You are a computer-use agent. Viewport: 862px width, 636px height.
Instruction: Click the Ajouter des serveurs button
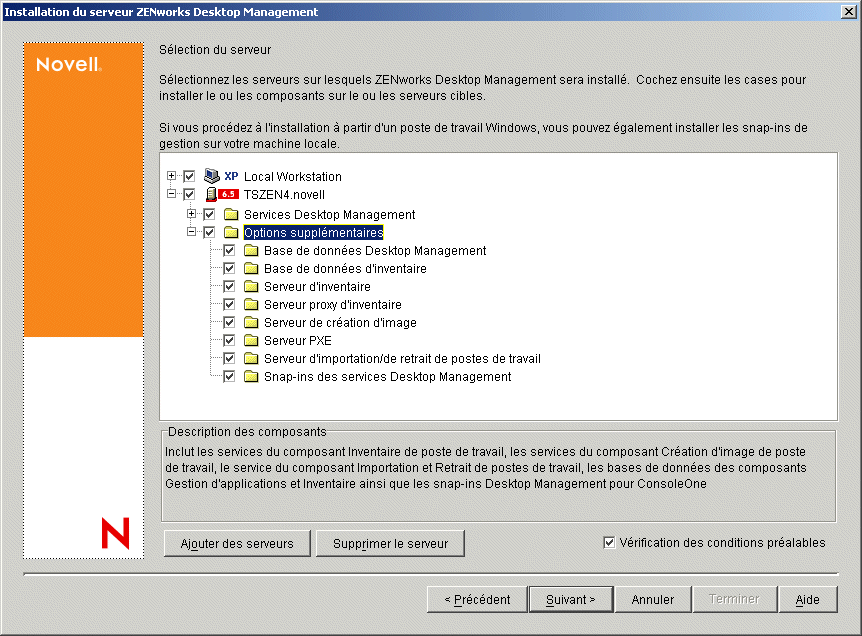[236, 543]
